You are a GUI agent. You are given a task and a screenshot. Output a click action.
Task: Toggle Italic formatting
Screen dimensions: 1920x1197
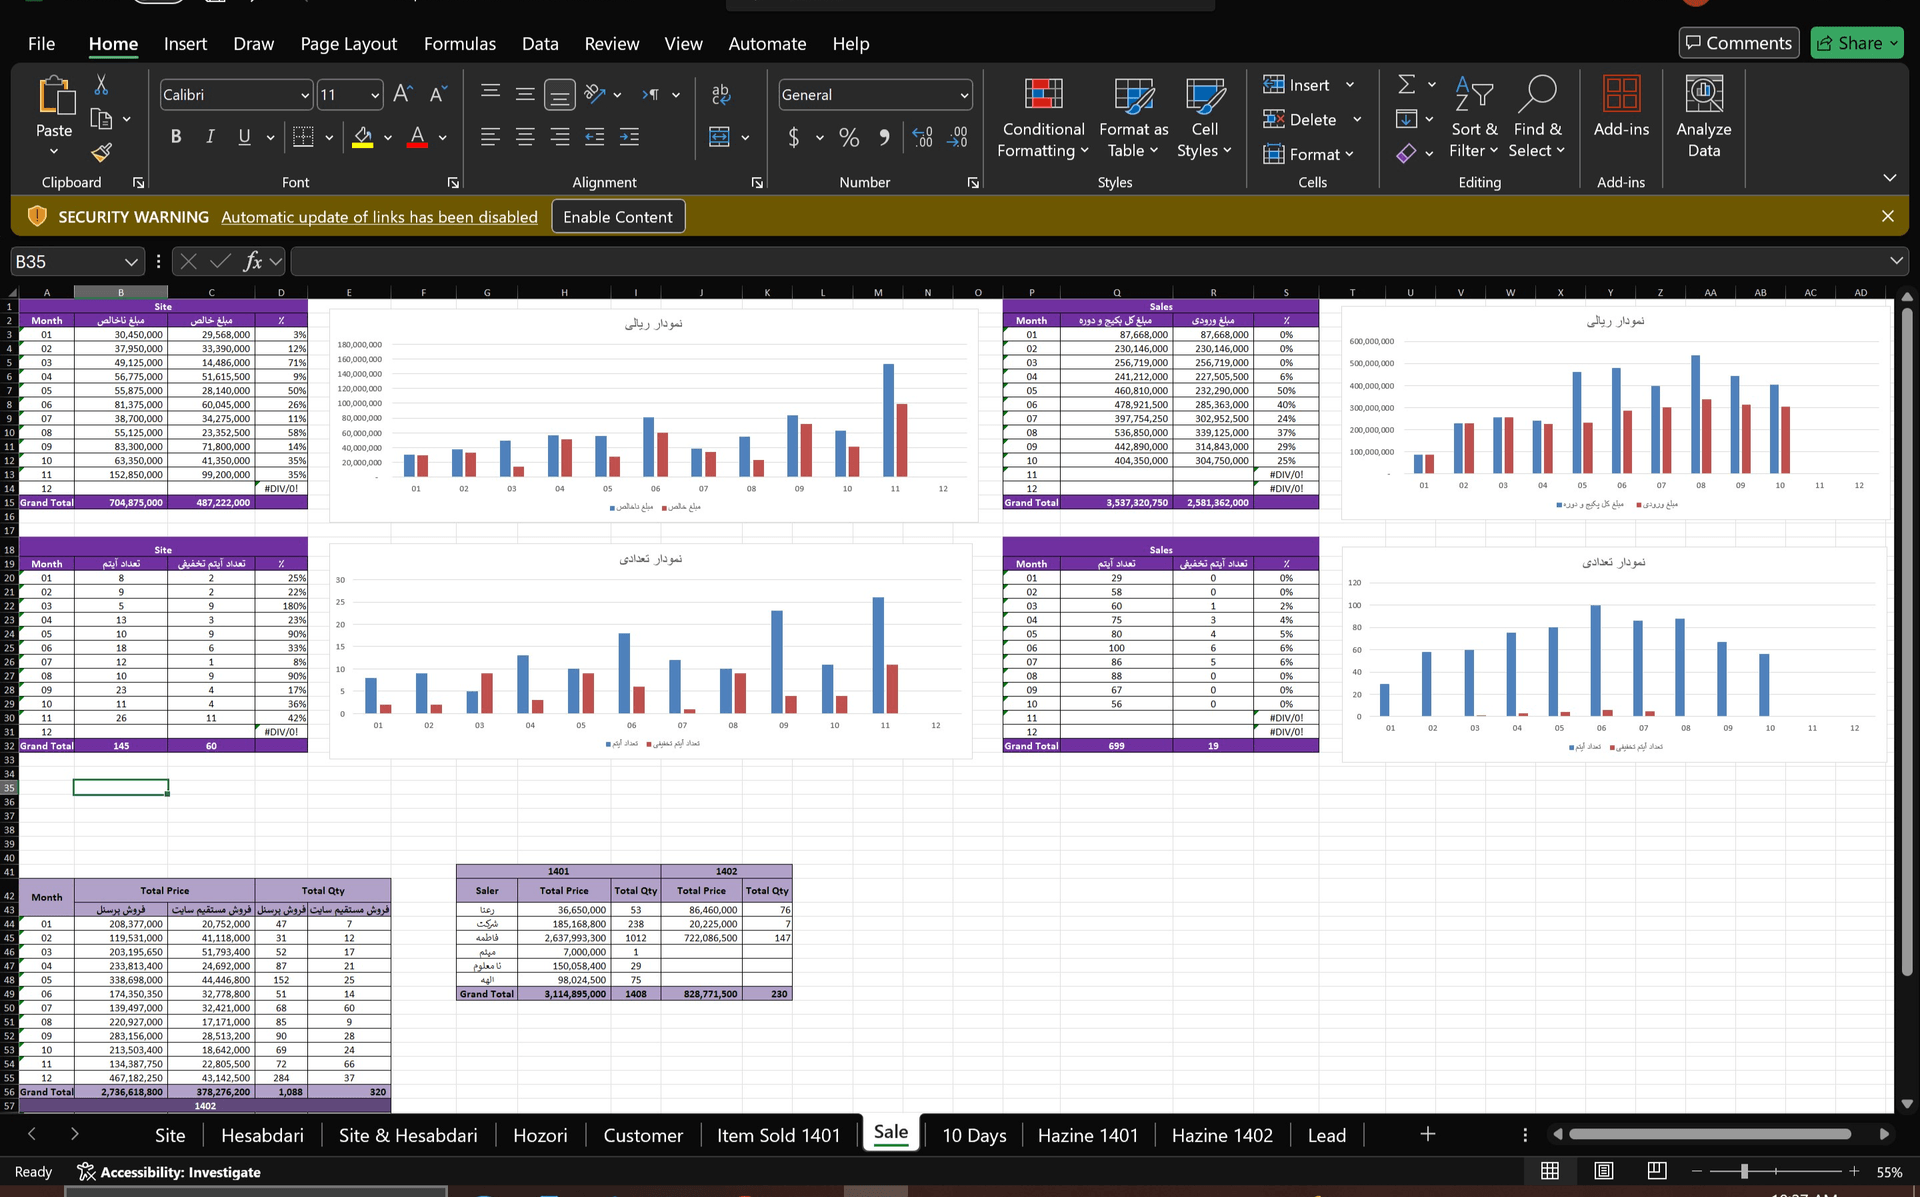[210, 137]
